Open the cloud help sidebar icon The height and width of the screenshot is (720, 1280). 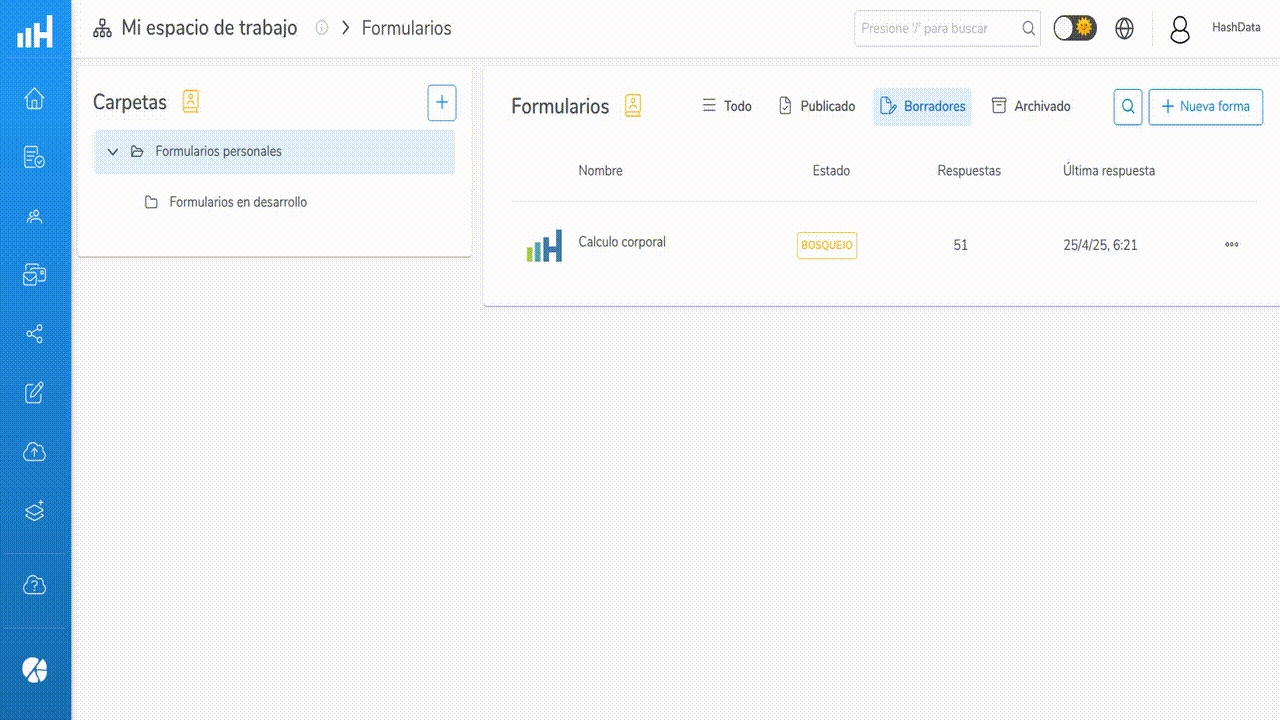click(35, 585)
